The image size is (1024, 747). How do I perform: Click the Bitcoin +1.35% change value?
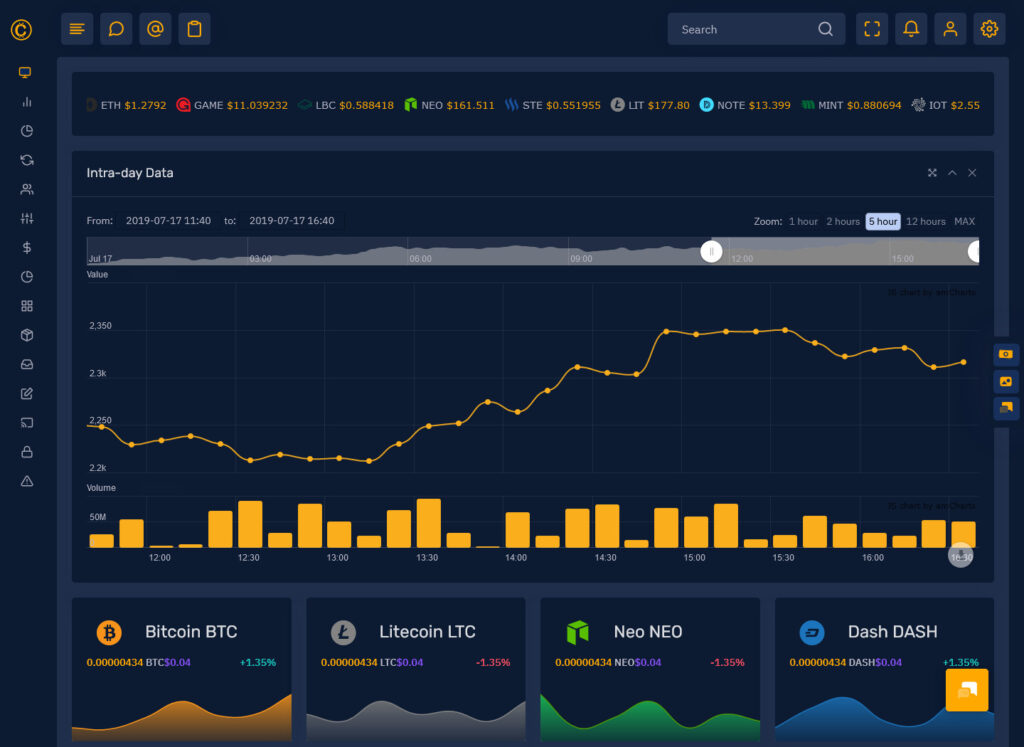coord(258,662)
